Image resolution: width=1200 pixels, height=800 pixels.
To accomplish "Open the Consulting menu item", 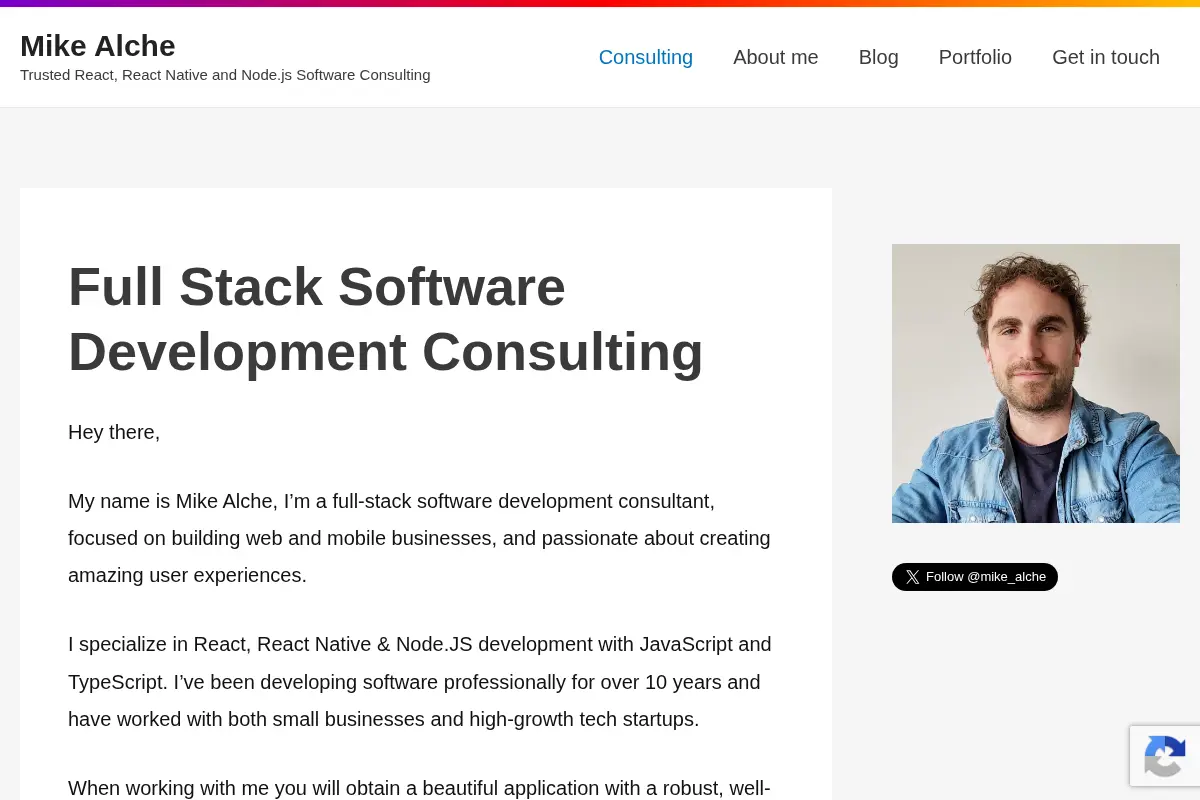I will click(645, 57).
